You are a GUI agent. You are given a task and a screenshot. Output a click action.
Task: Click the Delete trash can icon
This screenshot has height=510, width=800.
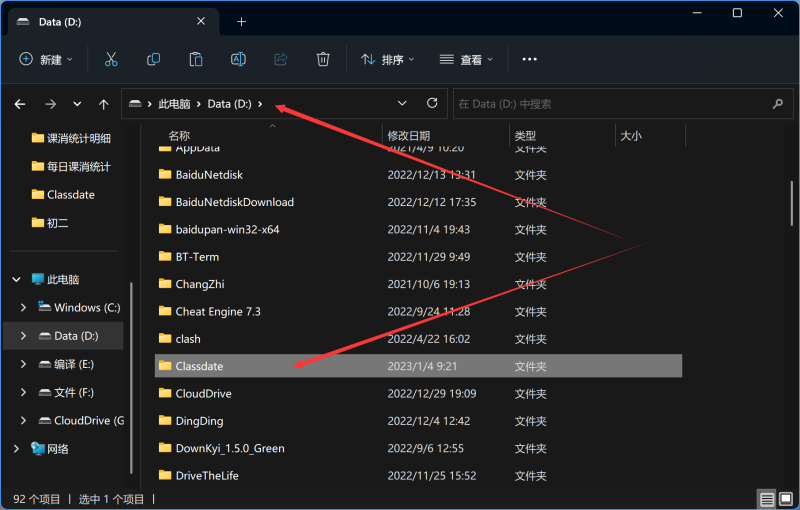[323, 60]
